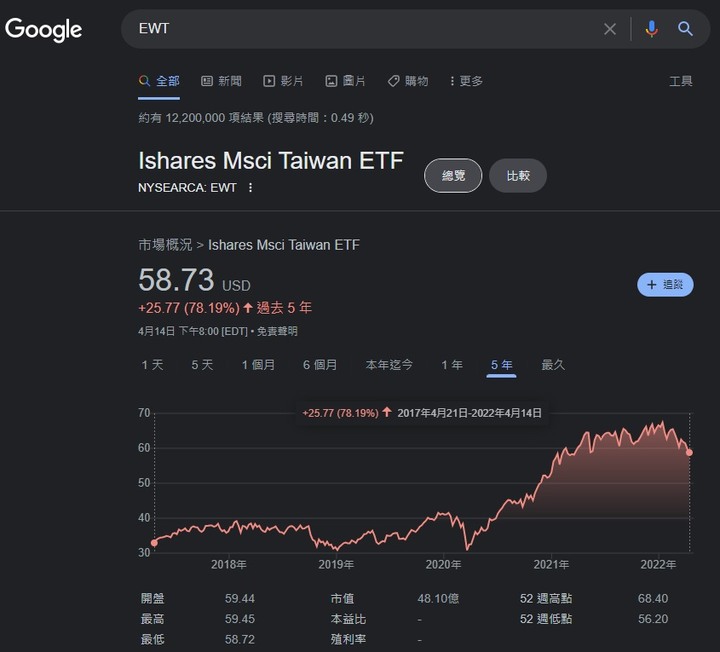The image size is (720, 652).
Task: Select the 5 天 chart range
Action: point(202,365)
